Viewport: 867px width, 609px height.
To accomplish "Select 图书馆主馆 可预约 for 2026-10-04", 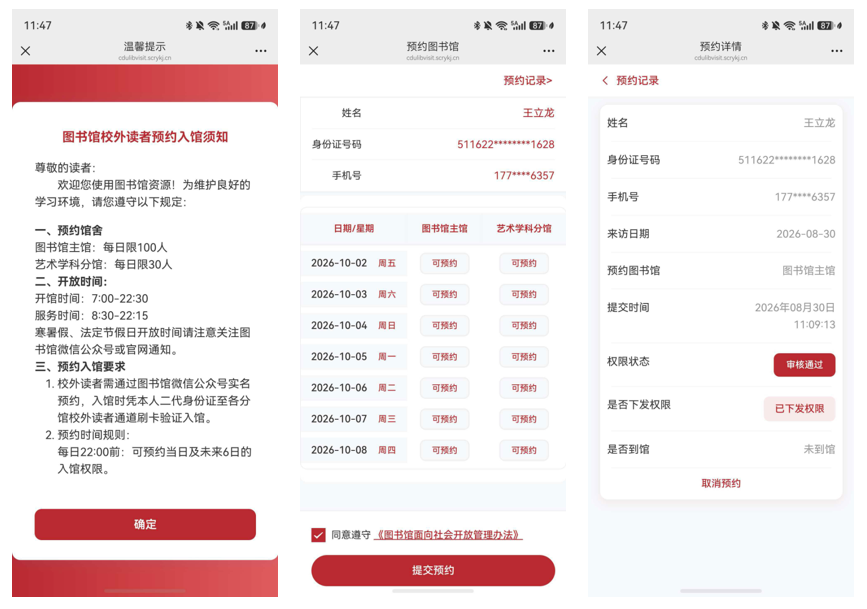I will click(x=445, y=325).
